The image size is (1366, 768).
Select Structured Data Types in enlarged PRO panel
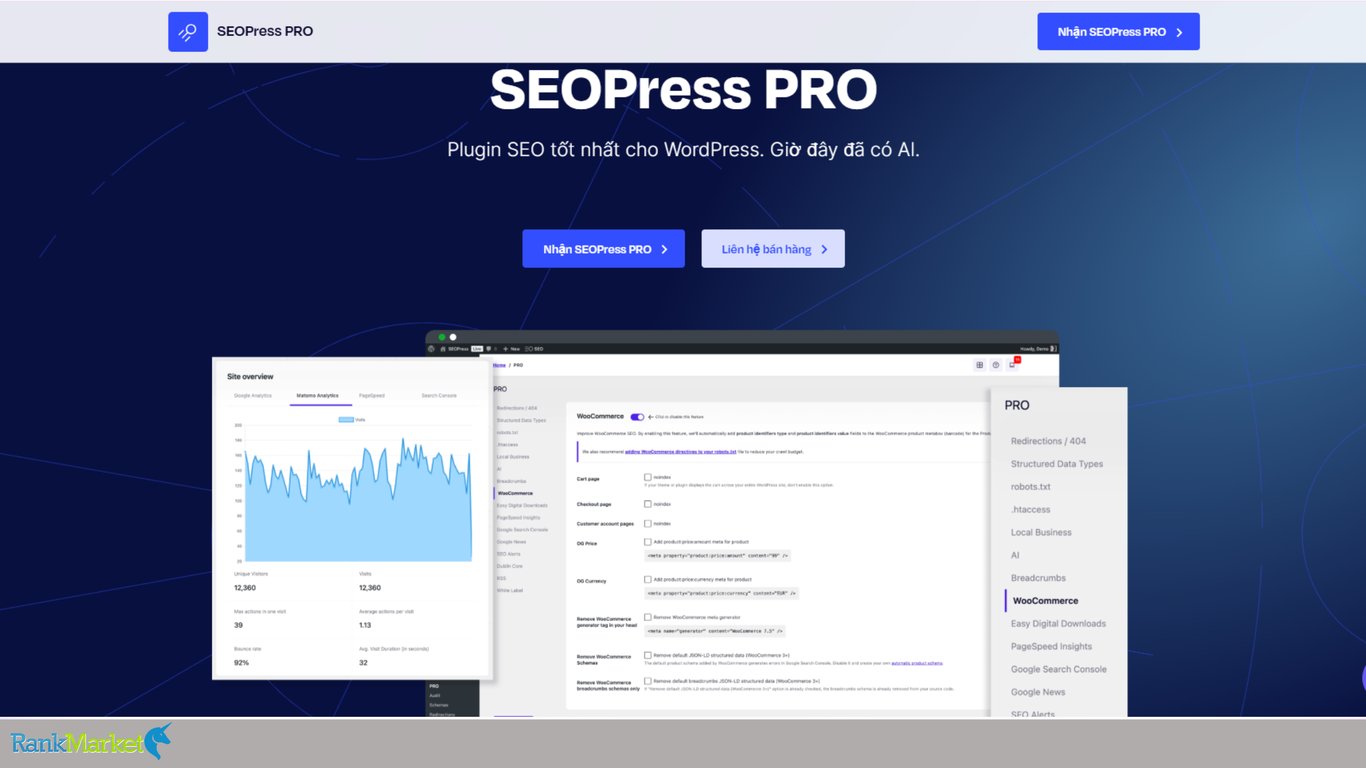(1057, 464)
